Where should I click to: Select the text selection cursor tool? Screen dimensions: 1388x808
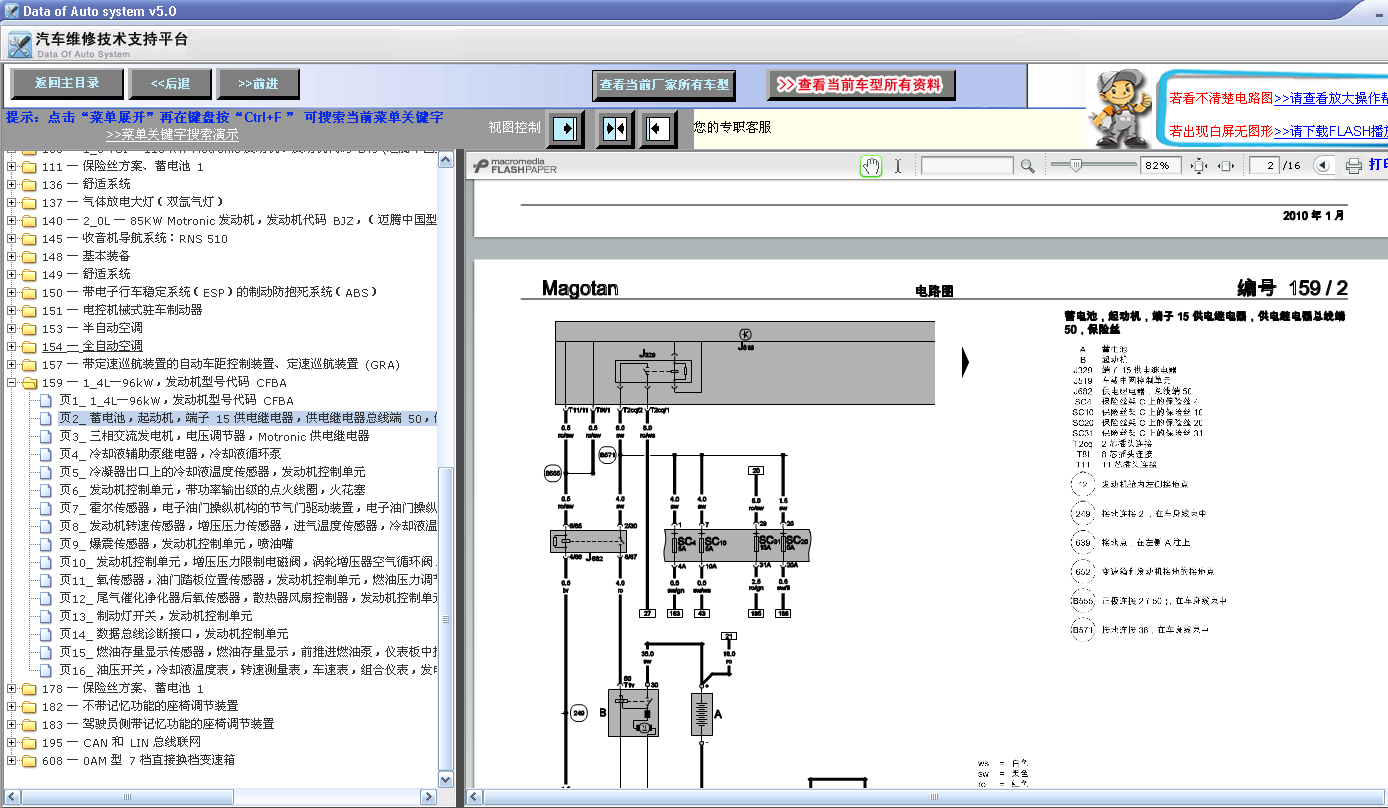[898, 166]
